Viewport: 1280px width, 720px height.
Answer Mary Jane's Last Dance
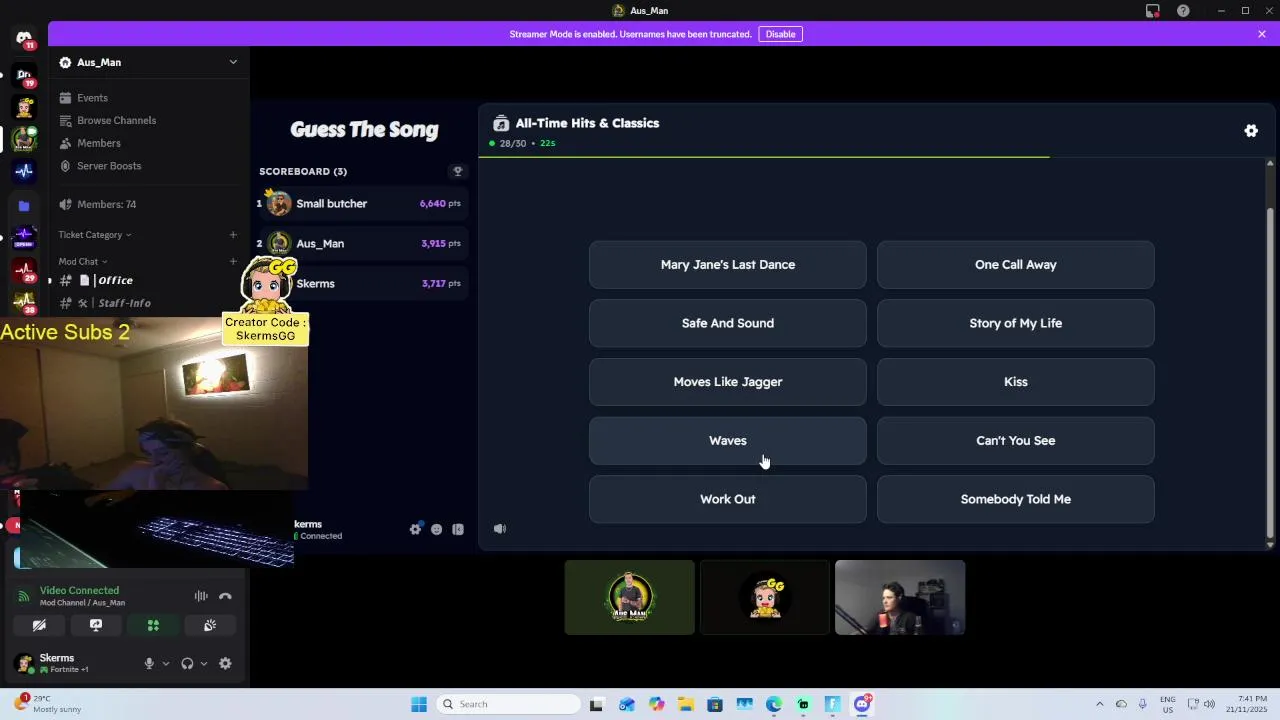tap(728, 265)
